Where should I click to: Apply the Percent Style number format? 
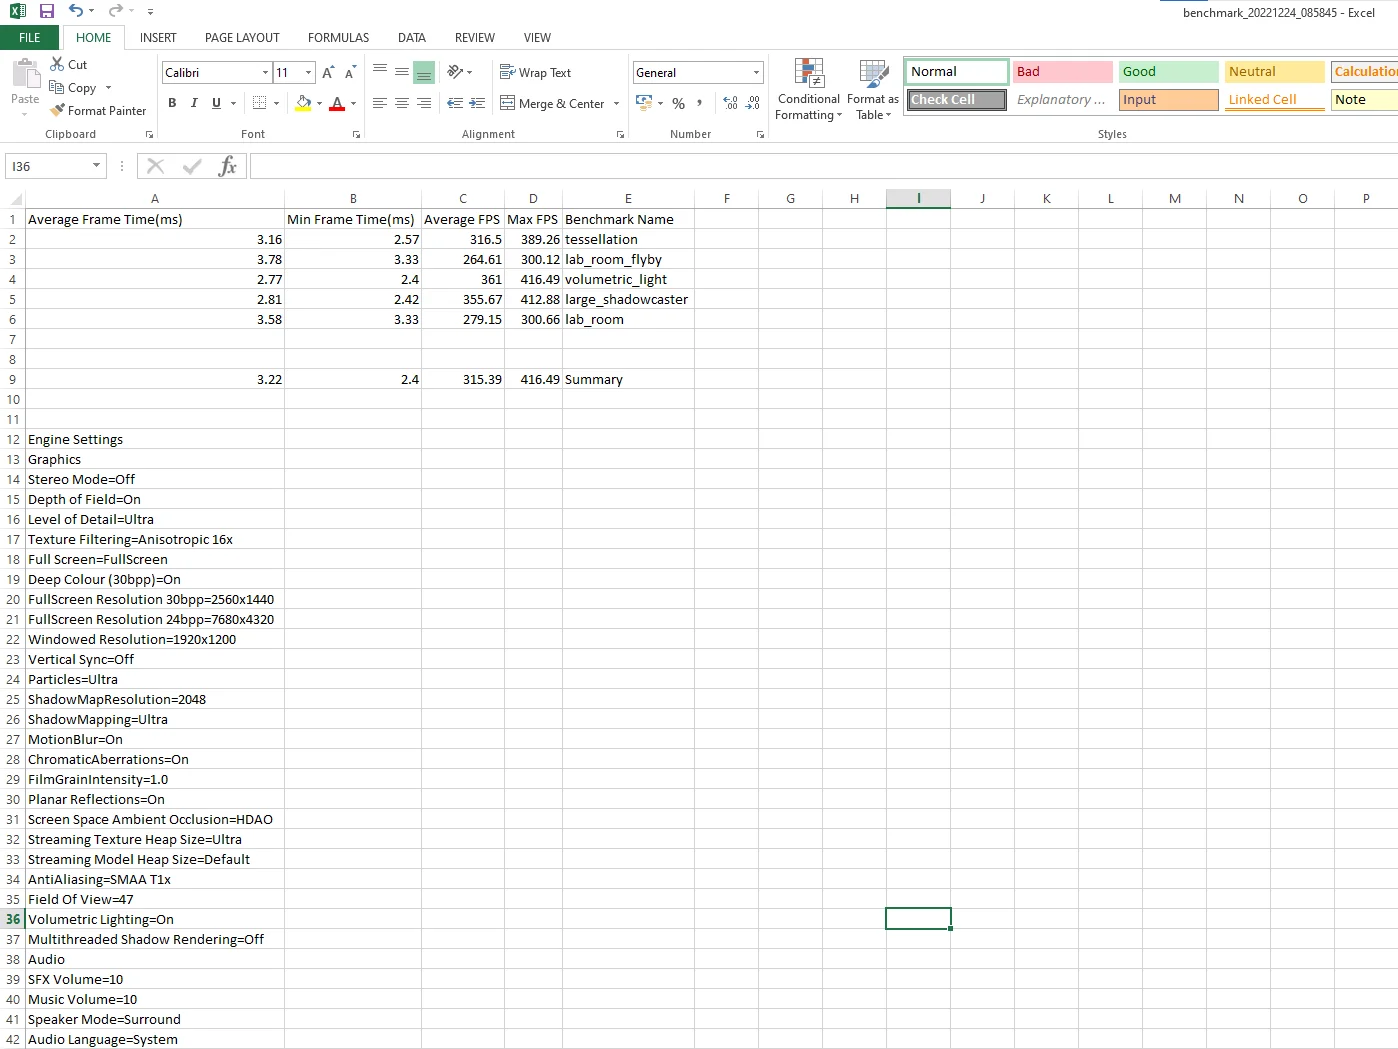679,103
